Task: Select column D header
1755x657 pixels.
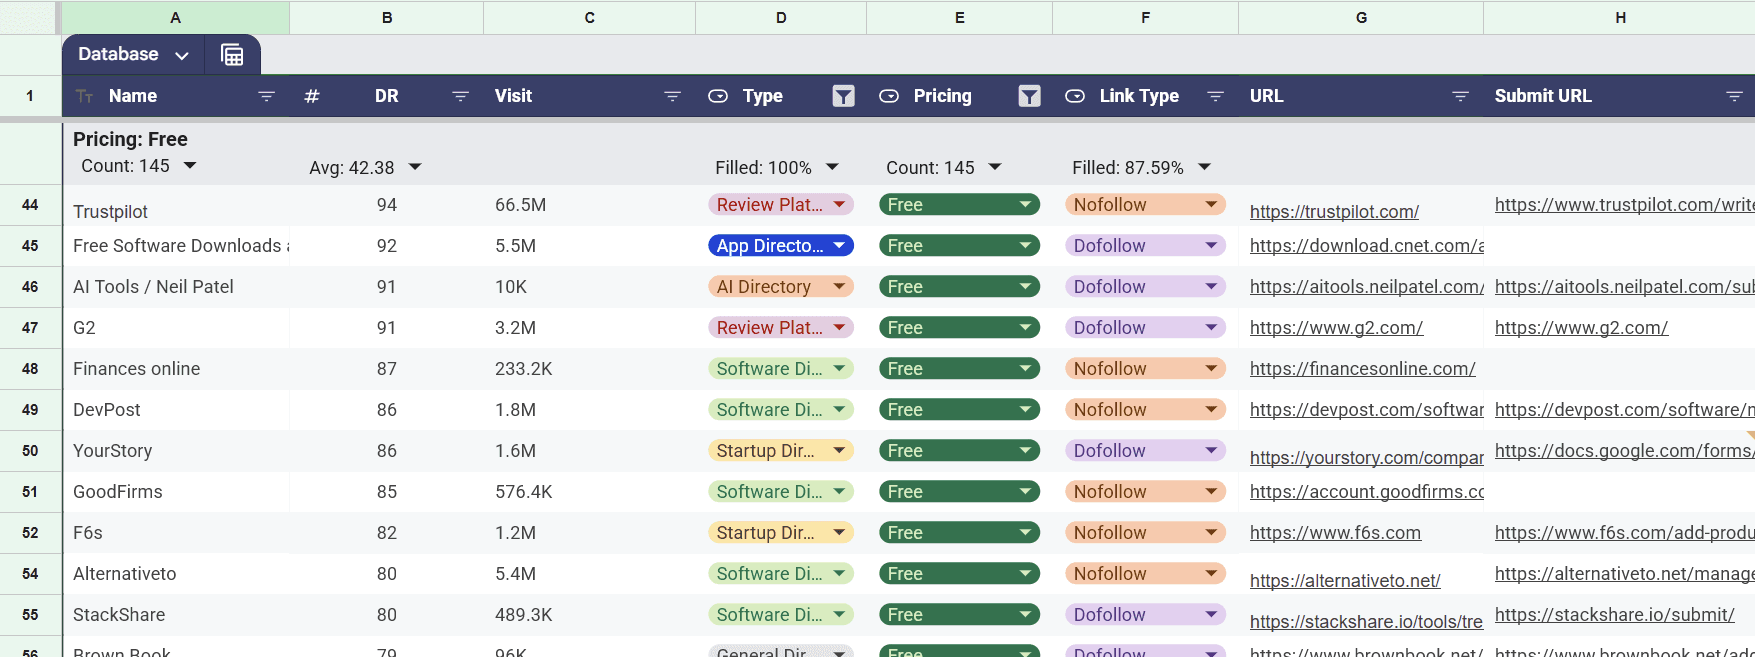Action: click(781, 17)
